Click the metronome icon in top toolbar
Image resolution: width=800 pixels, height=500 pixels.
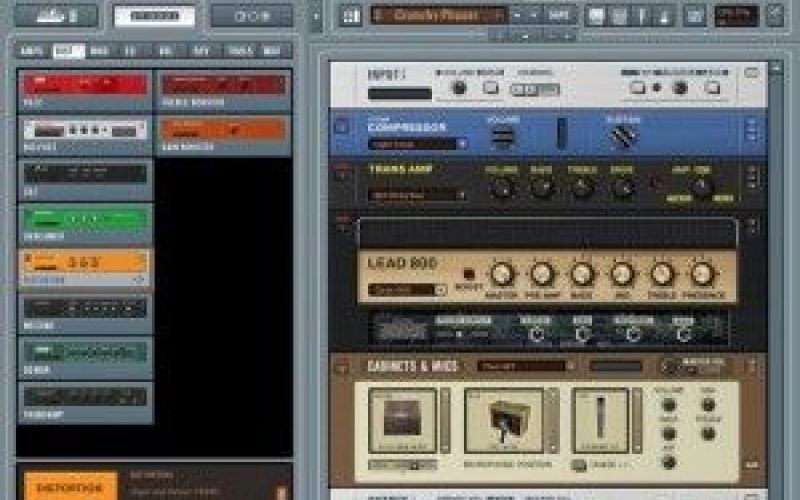tap(661, 15)
